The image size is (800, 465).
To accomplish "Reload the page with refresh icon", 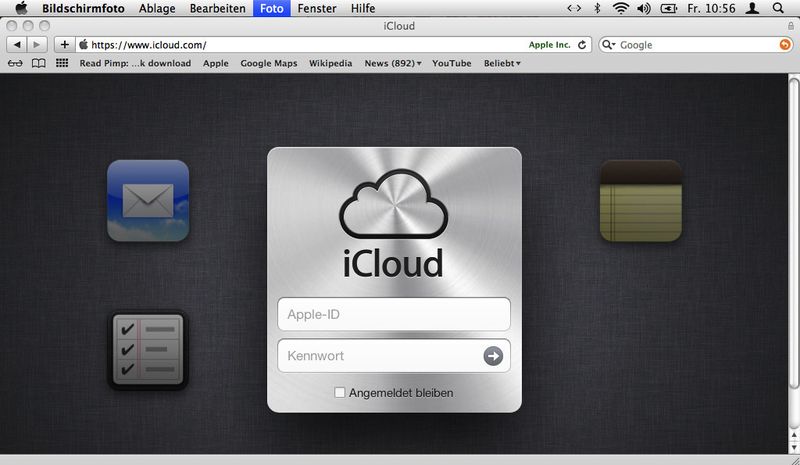I will (582, 45).
